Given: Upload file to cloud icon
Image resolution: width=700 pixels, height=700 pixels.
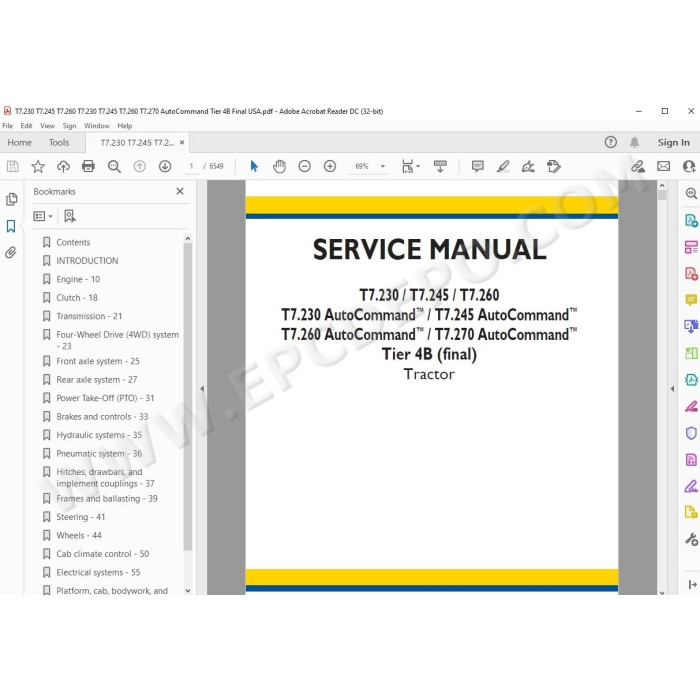Looking at the screenshot, I should [63, 167].
